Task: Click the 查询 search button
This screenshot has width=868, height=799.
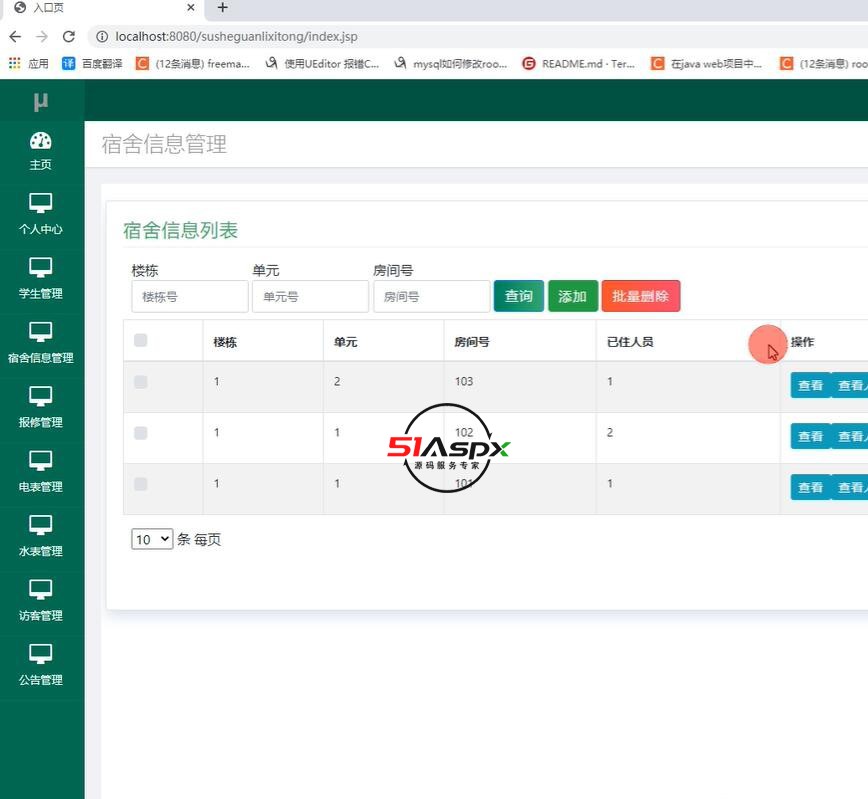Action: (519, 296)
